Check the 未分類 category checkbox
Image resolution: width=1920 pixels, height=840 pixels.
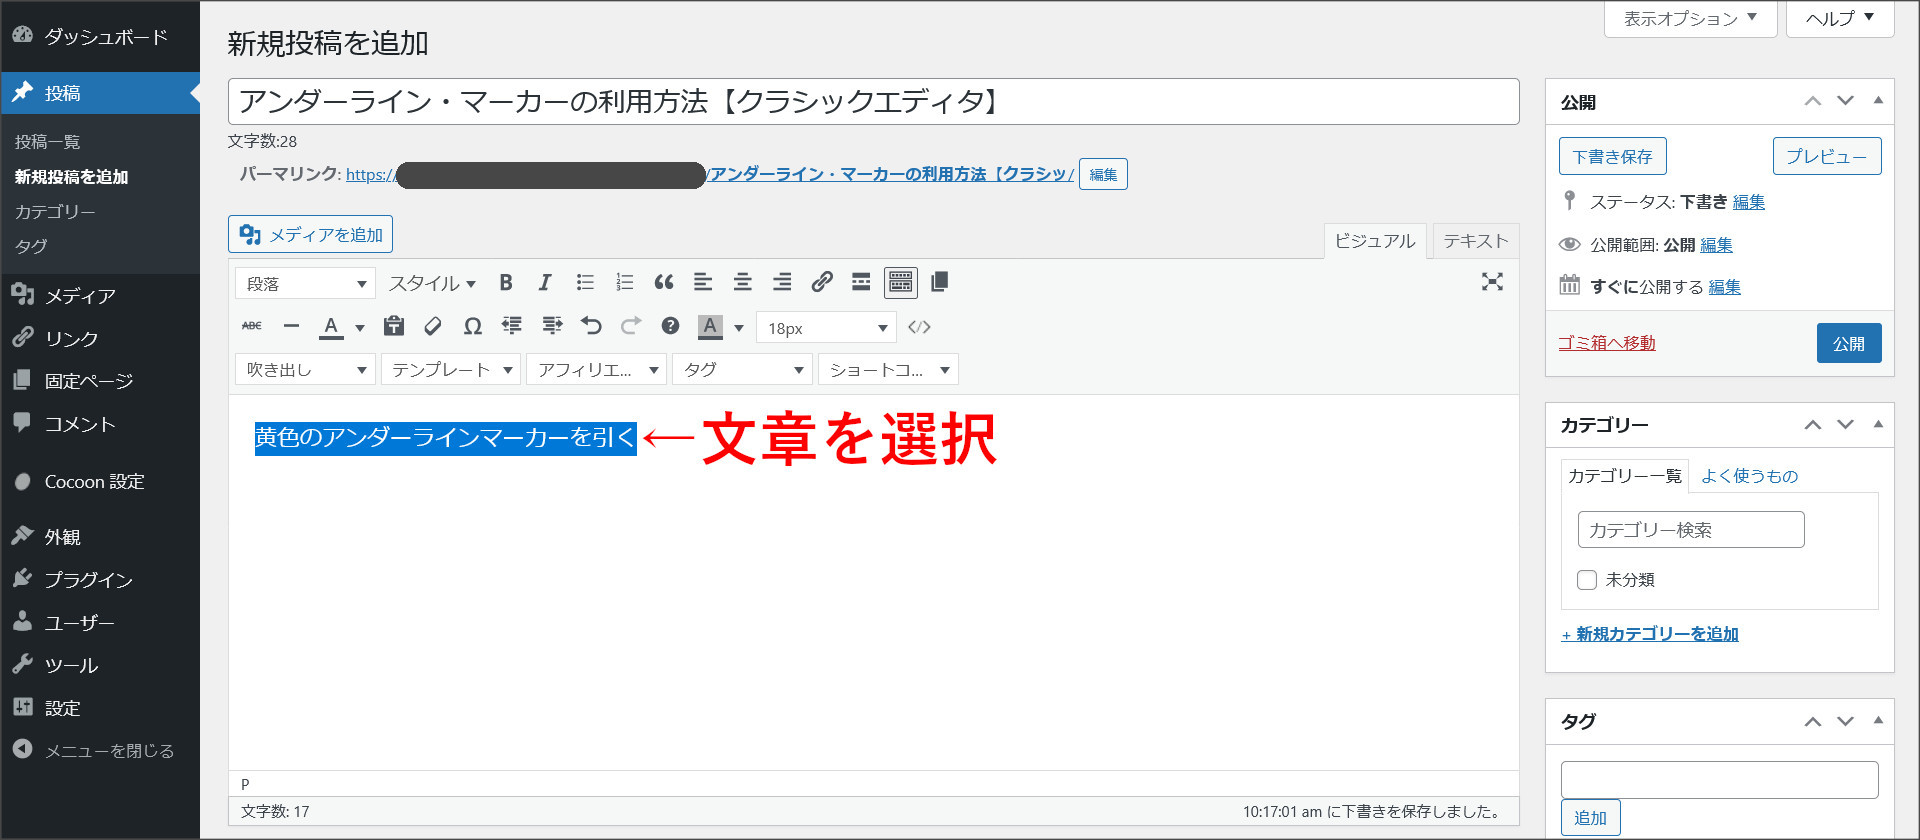pyautogui.click(x=1587, y=580)
